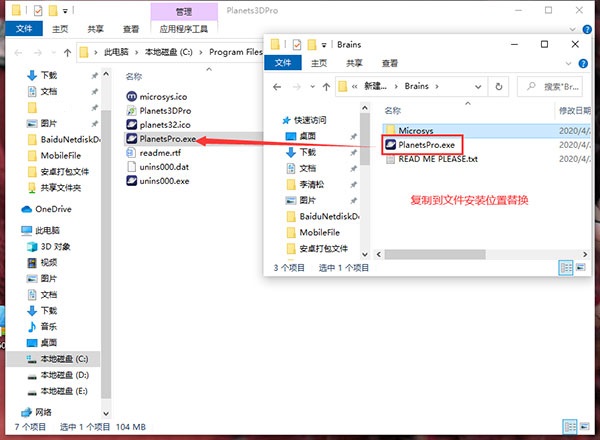Viewport: 600px width, 440px height.
Task: Select readme.rtf file
Action: (154, 153)
